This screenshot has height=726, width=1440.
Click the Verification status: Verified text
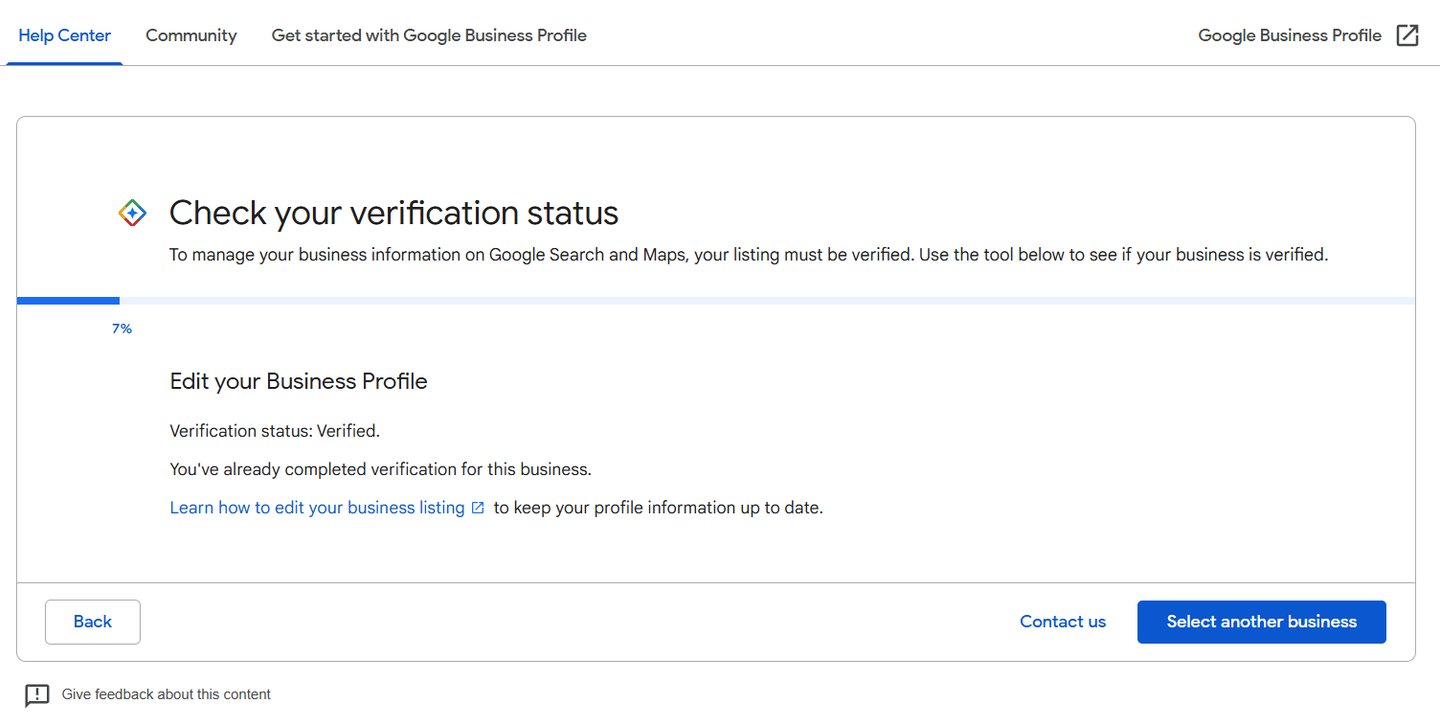[x=274, y=431]
